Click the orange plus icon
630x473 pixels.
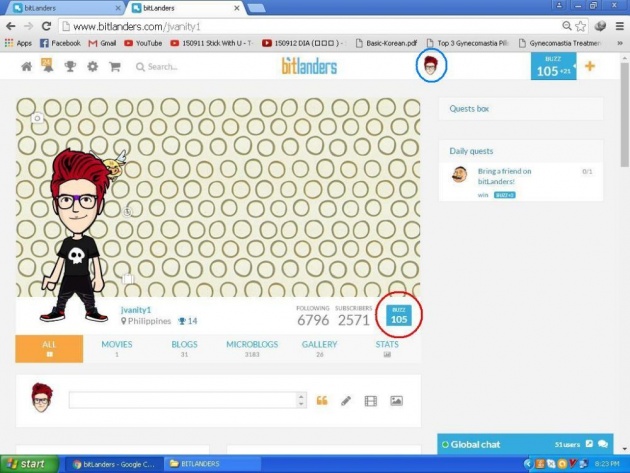[x=589, y=66]
